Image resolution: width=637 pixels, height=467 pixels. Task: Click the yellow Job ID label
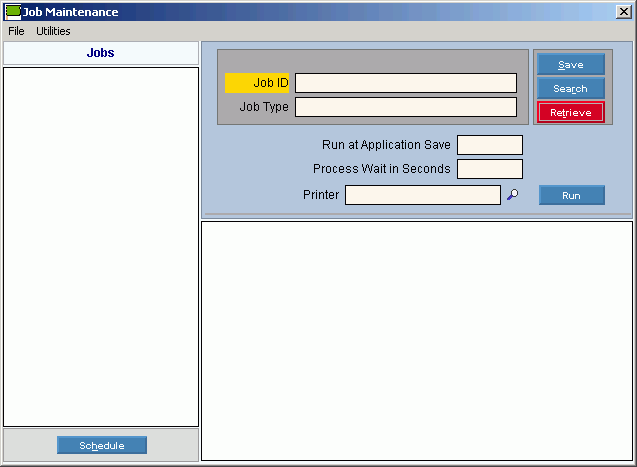(x=258, y=83)
